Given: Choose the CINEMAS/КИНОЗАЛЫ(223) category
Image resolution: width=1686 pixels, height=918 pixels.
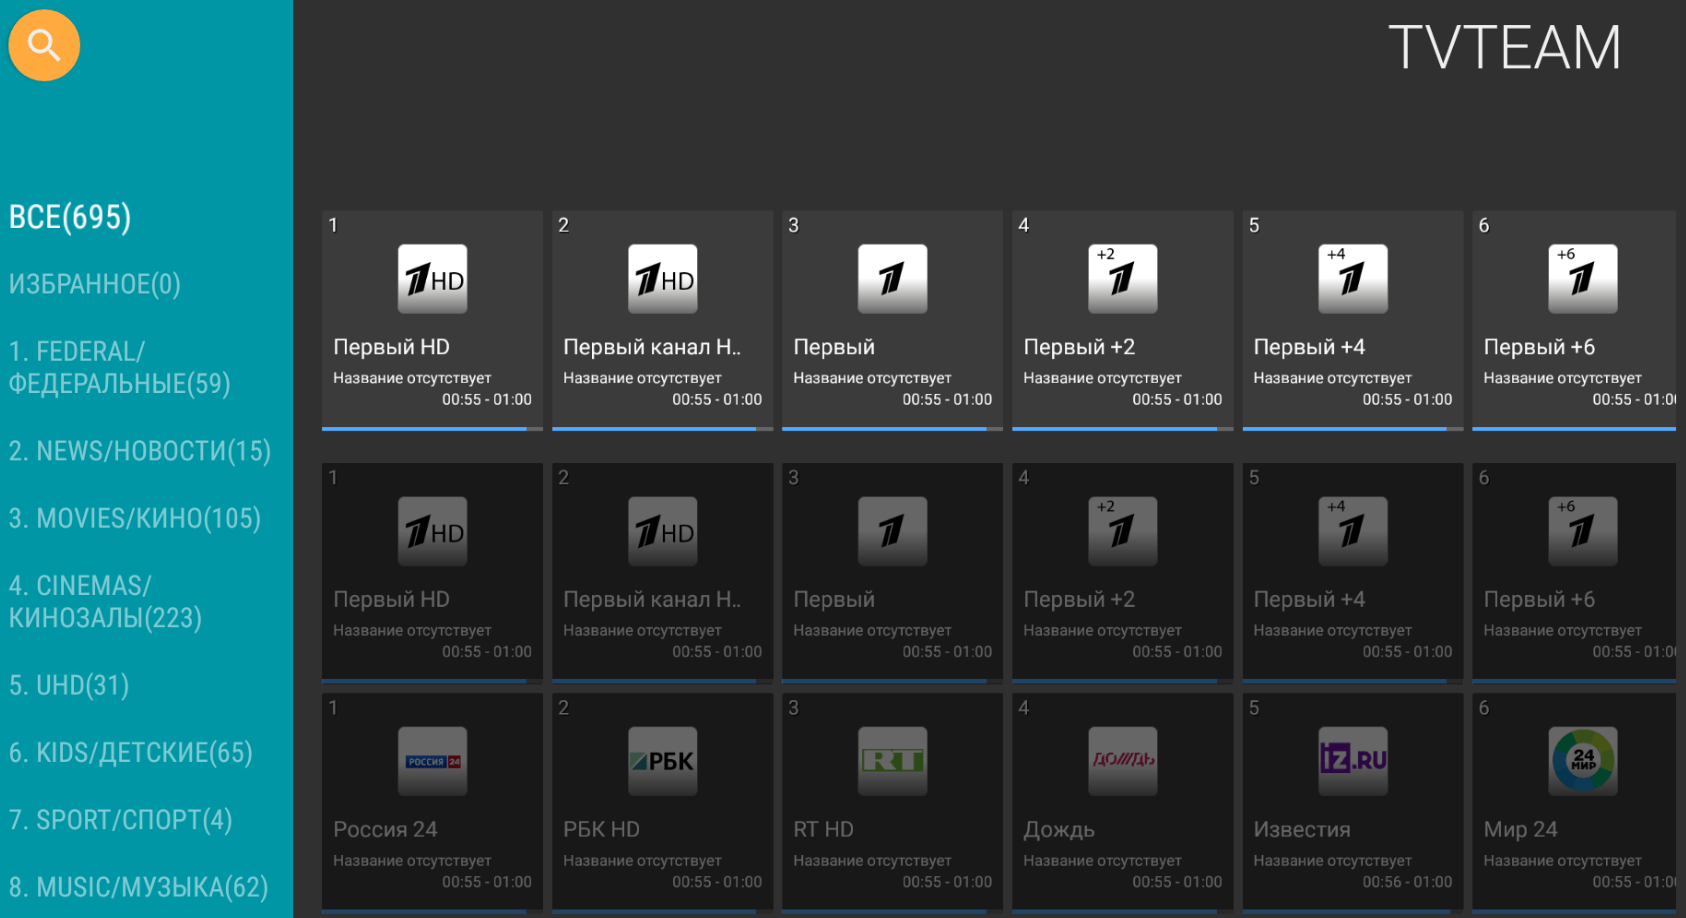Looking at the screenshot, I should coord(105,602).
